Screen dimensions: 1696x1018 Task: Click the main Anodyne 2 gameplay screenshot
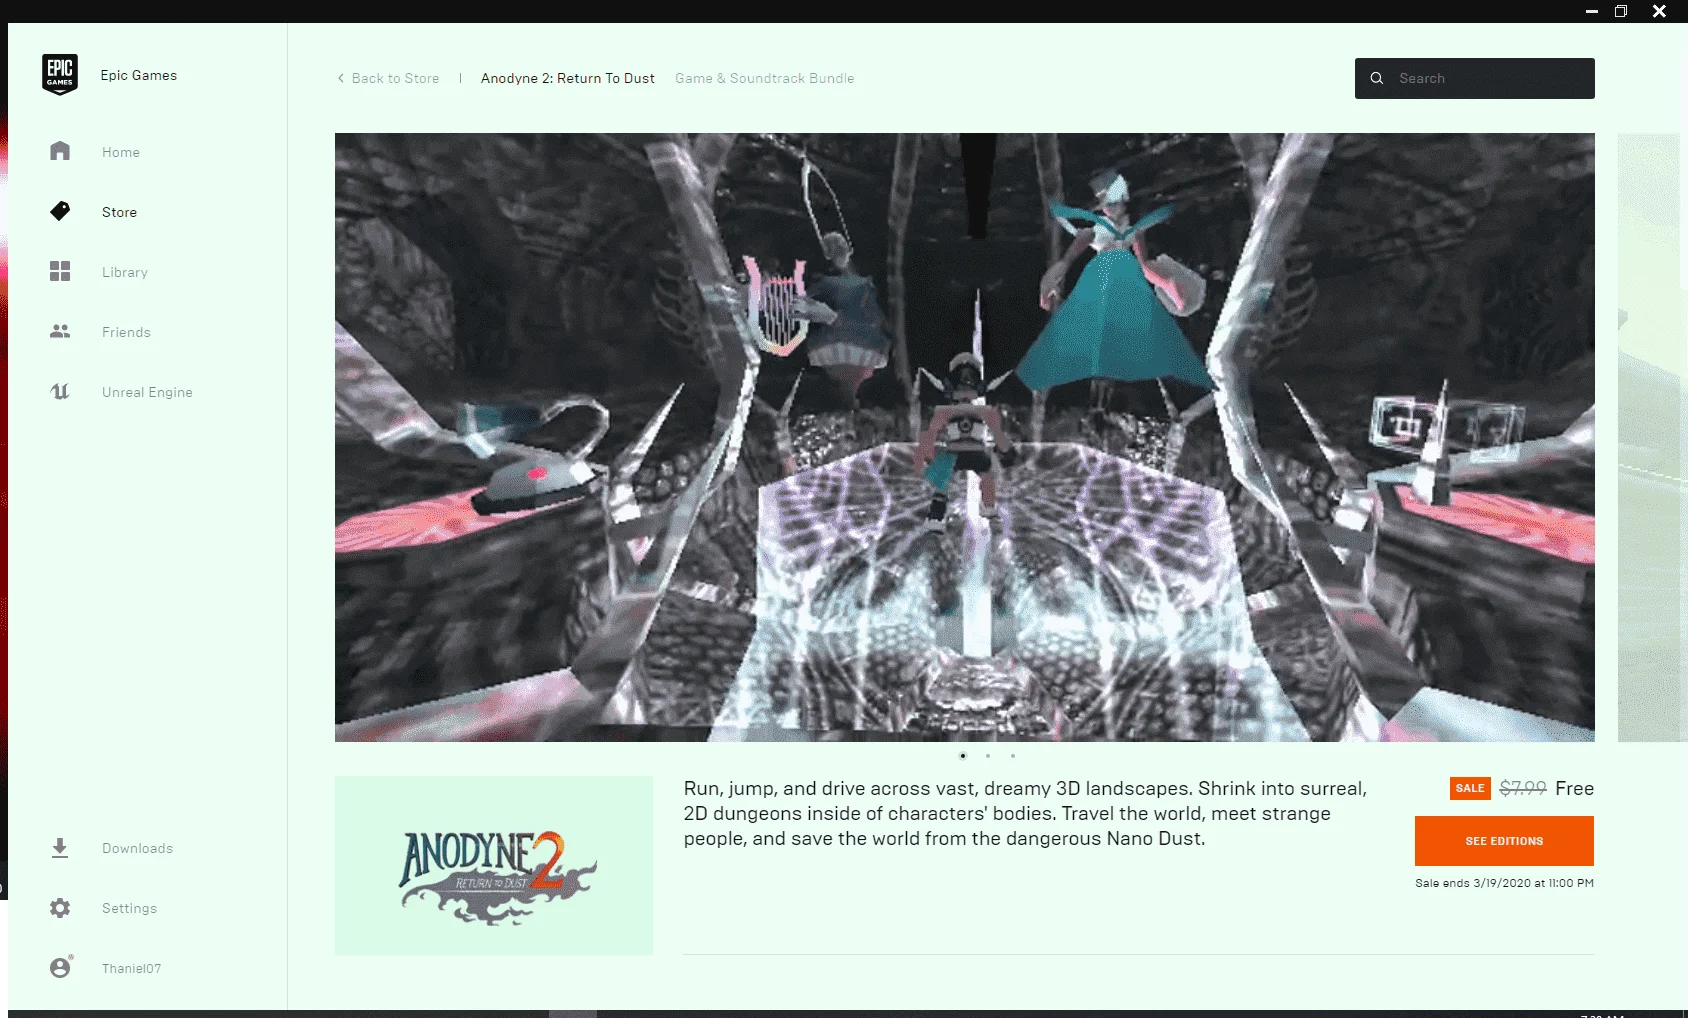965,437
